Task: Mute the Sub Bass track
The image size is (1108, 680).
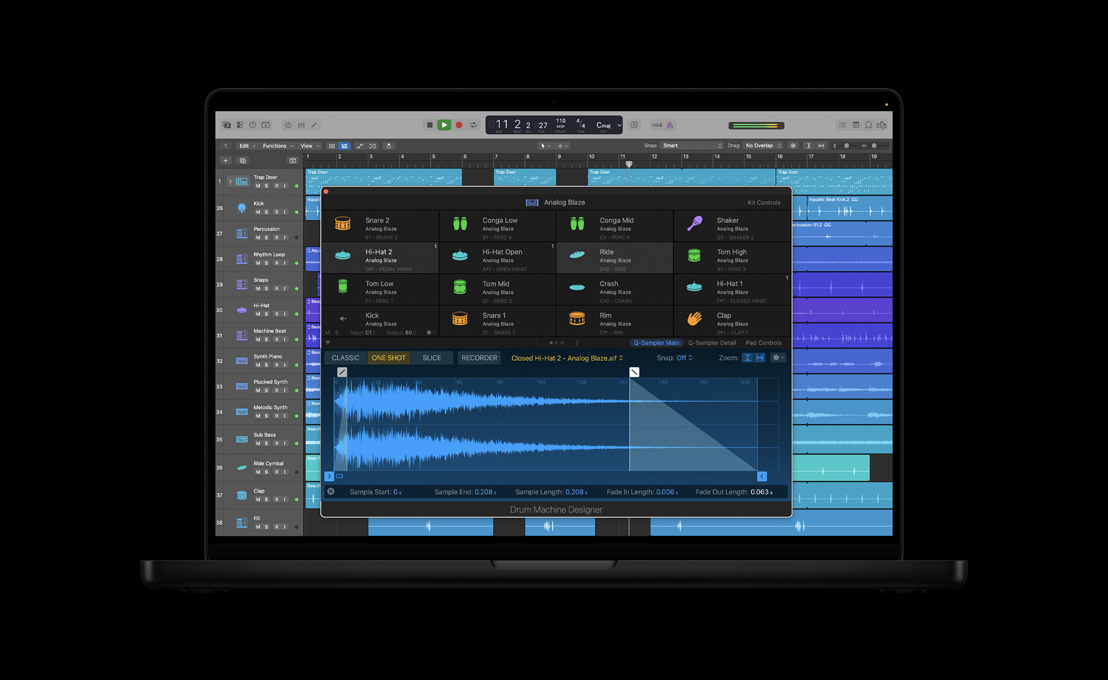Action: tap(257, 443)
